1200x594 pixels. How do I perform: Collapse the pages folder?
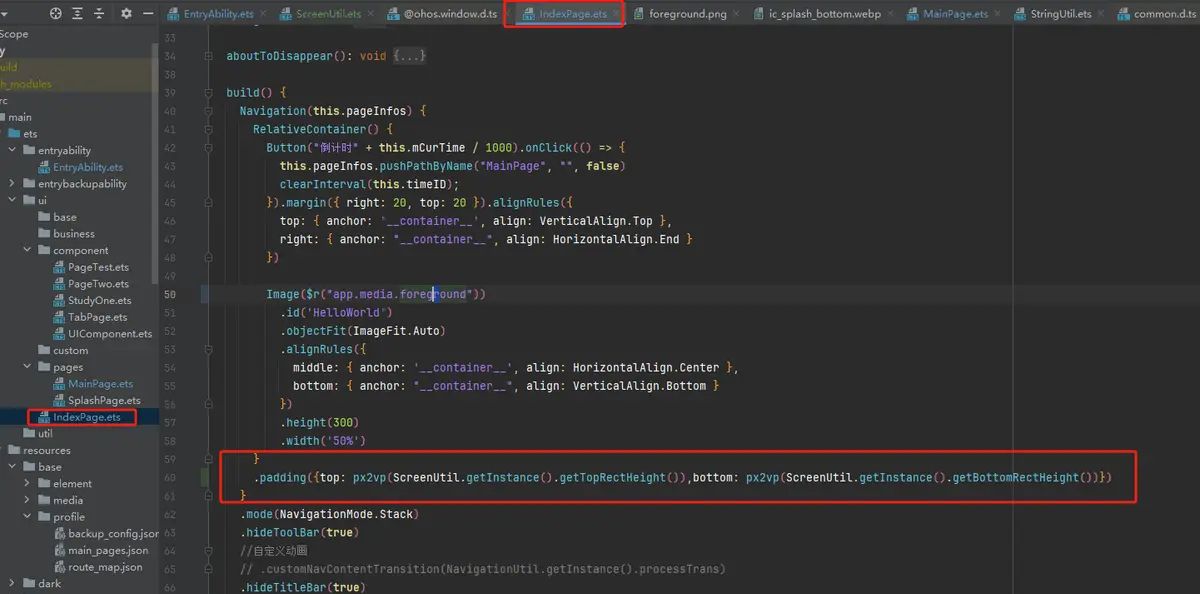(x=27, y=367)
